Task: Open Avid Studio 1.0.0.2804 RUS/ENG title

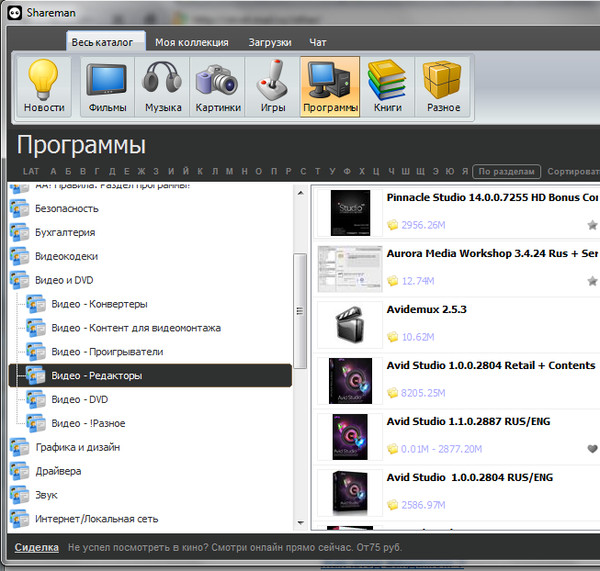Action: [470, 478]
